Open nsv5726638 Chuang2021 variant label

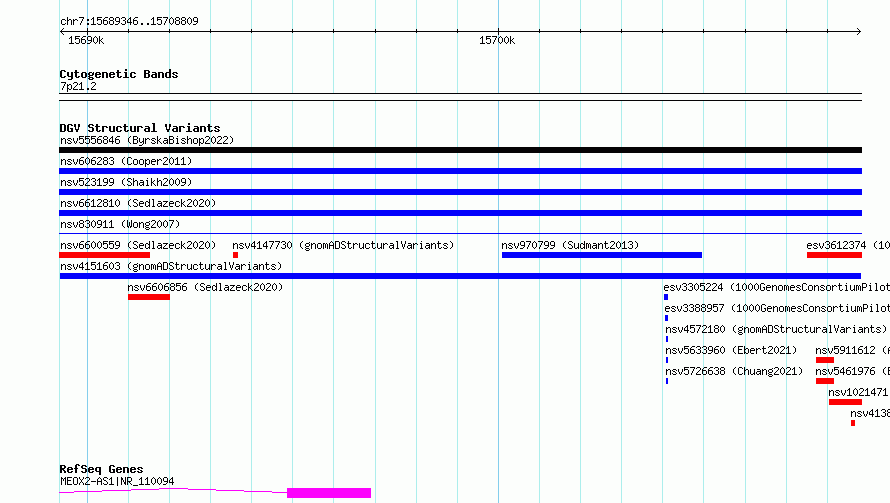(x=734, y=371)
